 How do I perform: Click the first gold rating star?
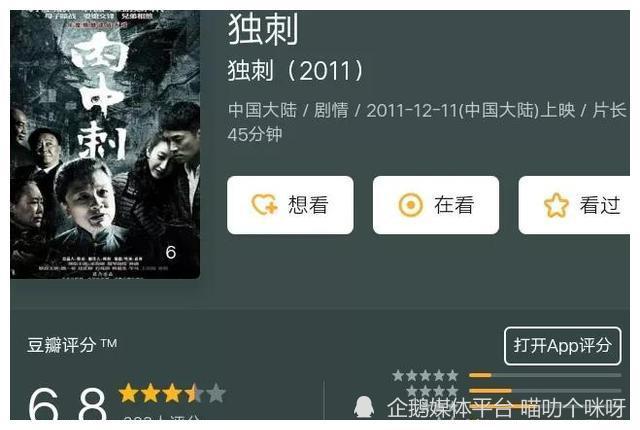coord(128,394)
